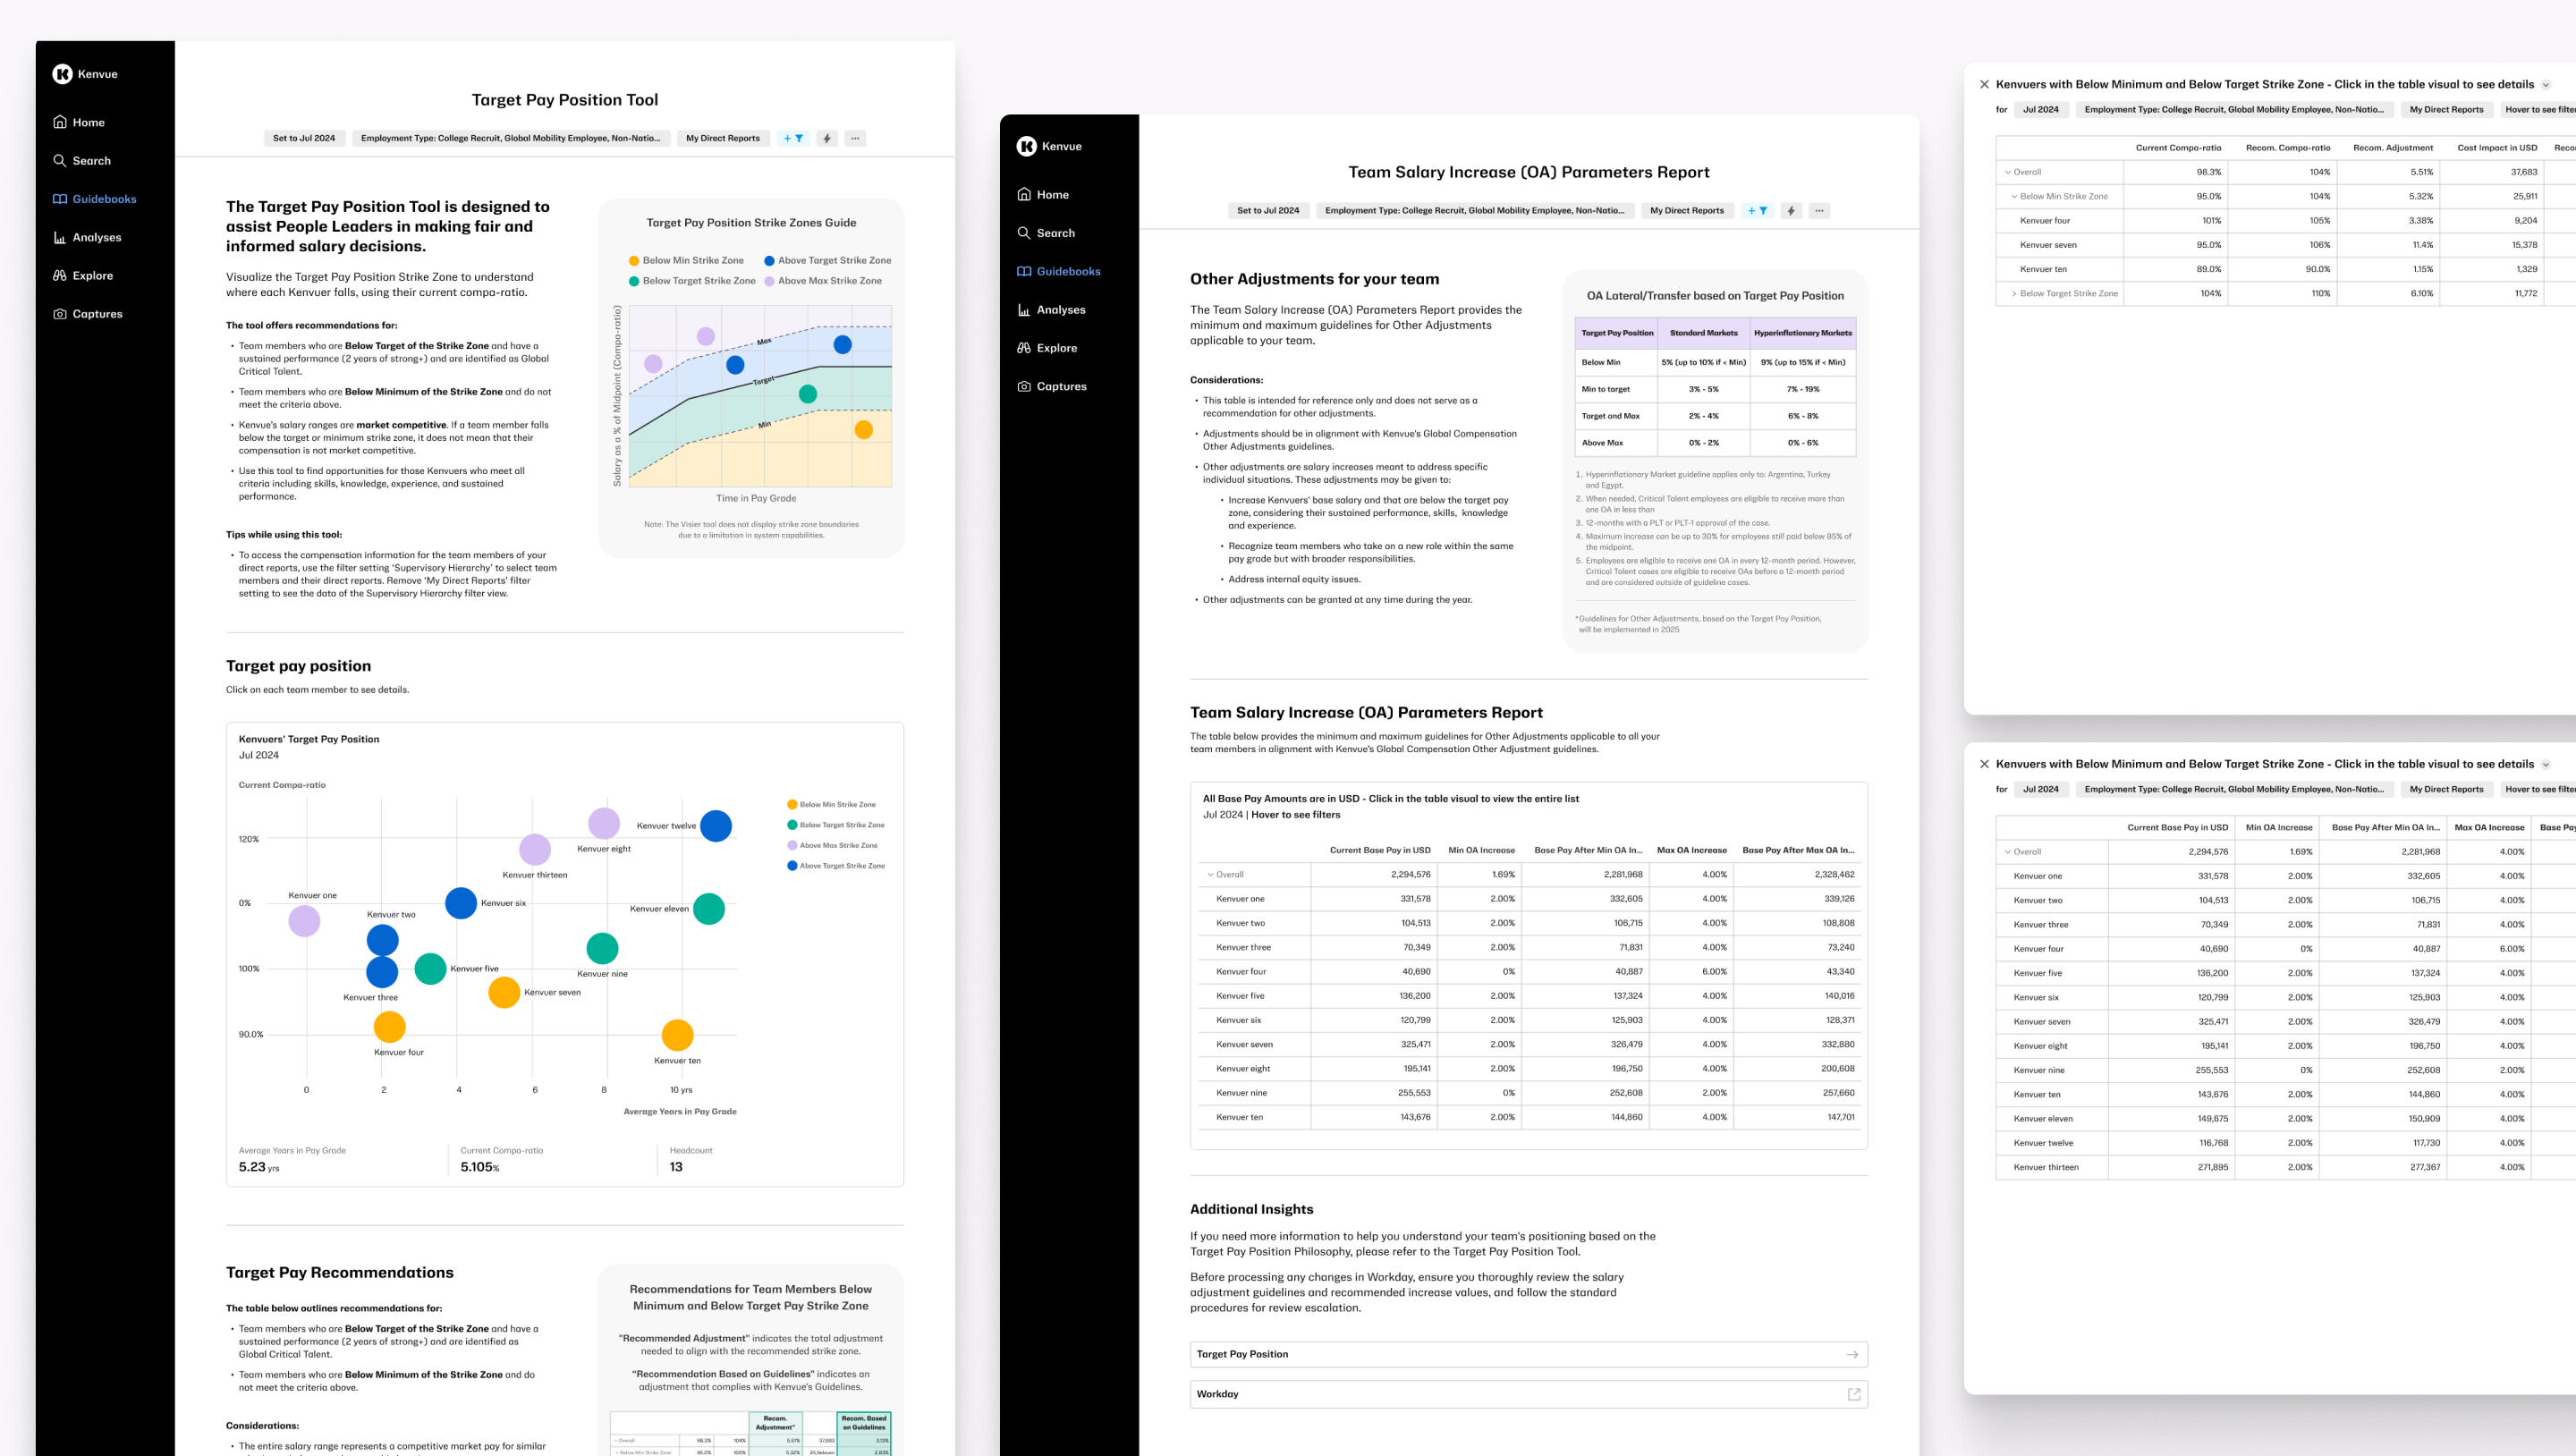
Task: Click lilac Above Max Strike Zone swatch in scatter chart legend
Action: tap(792, 845)
